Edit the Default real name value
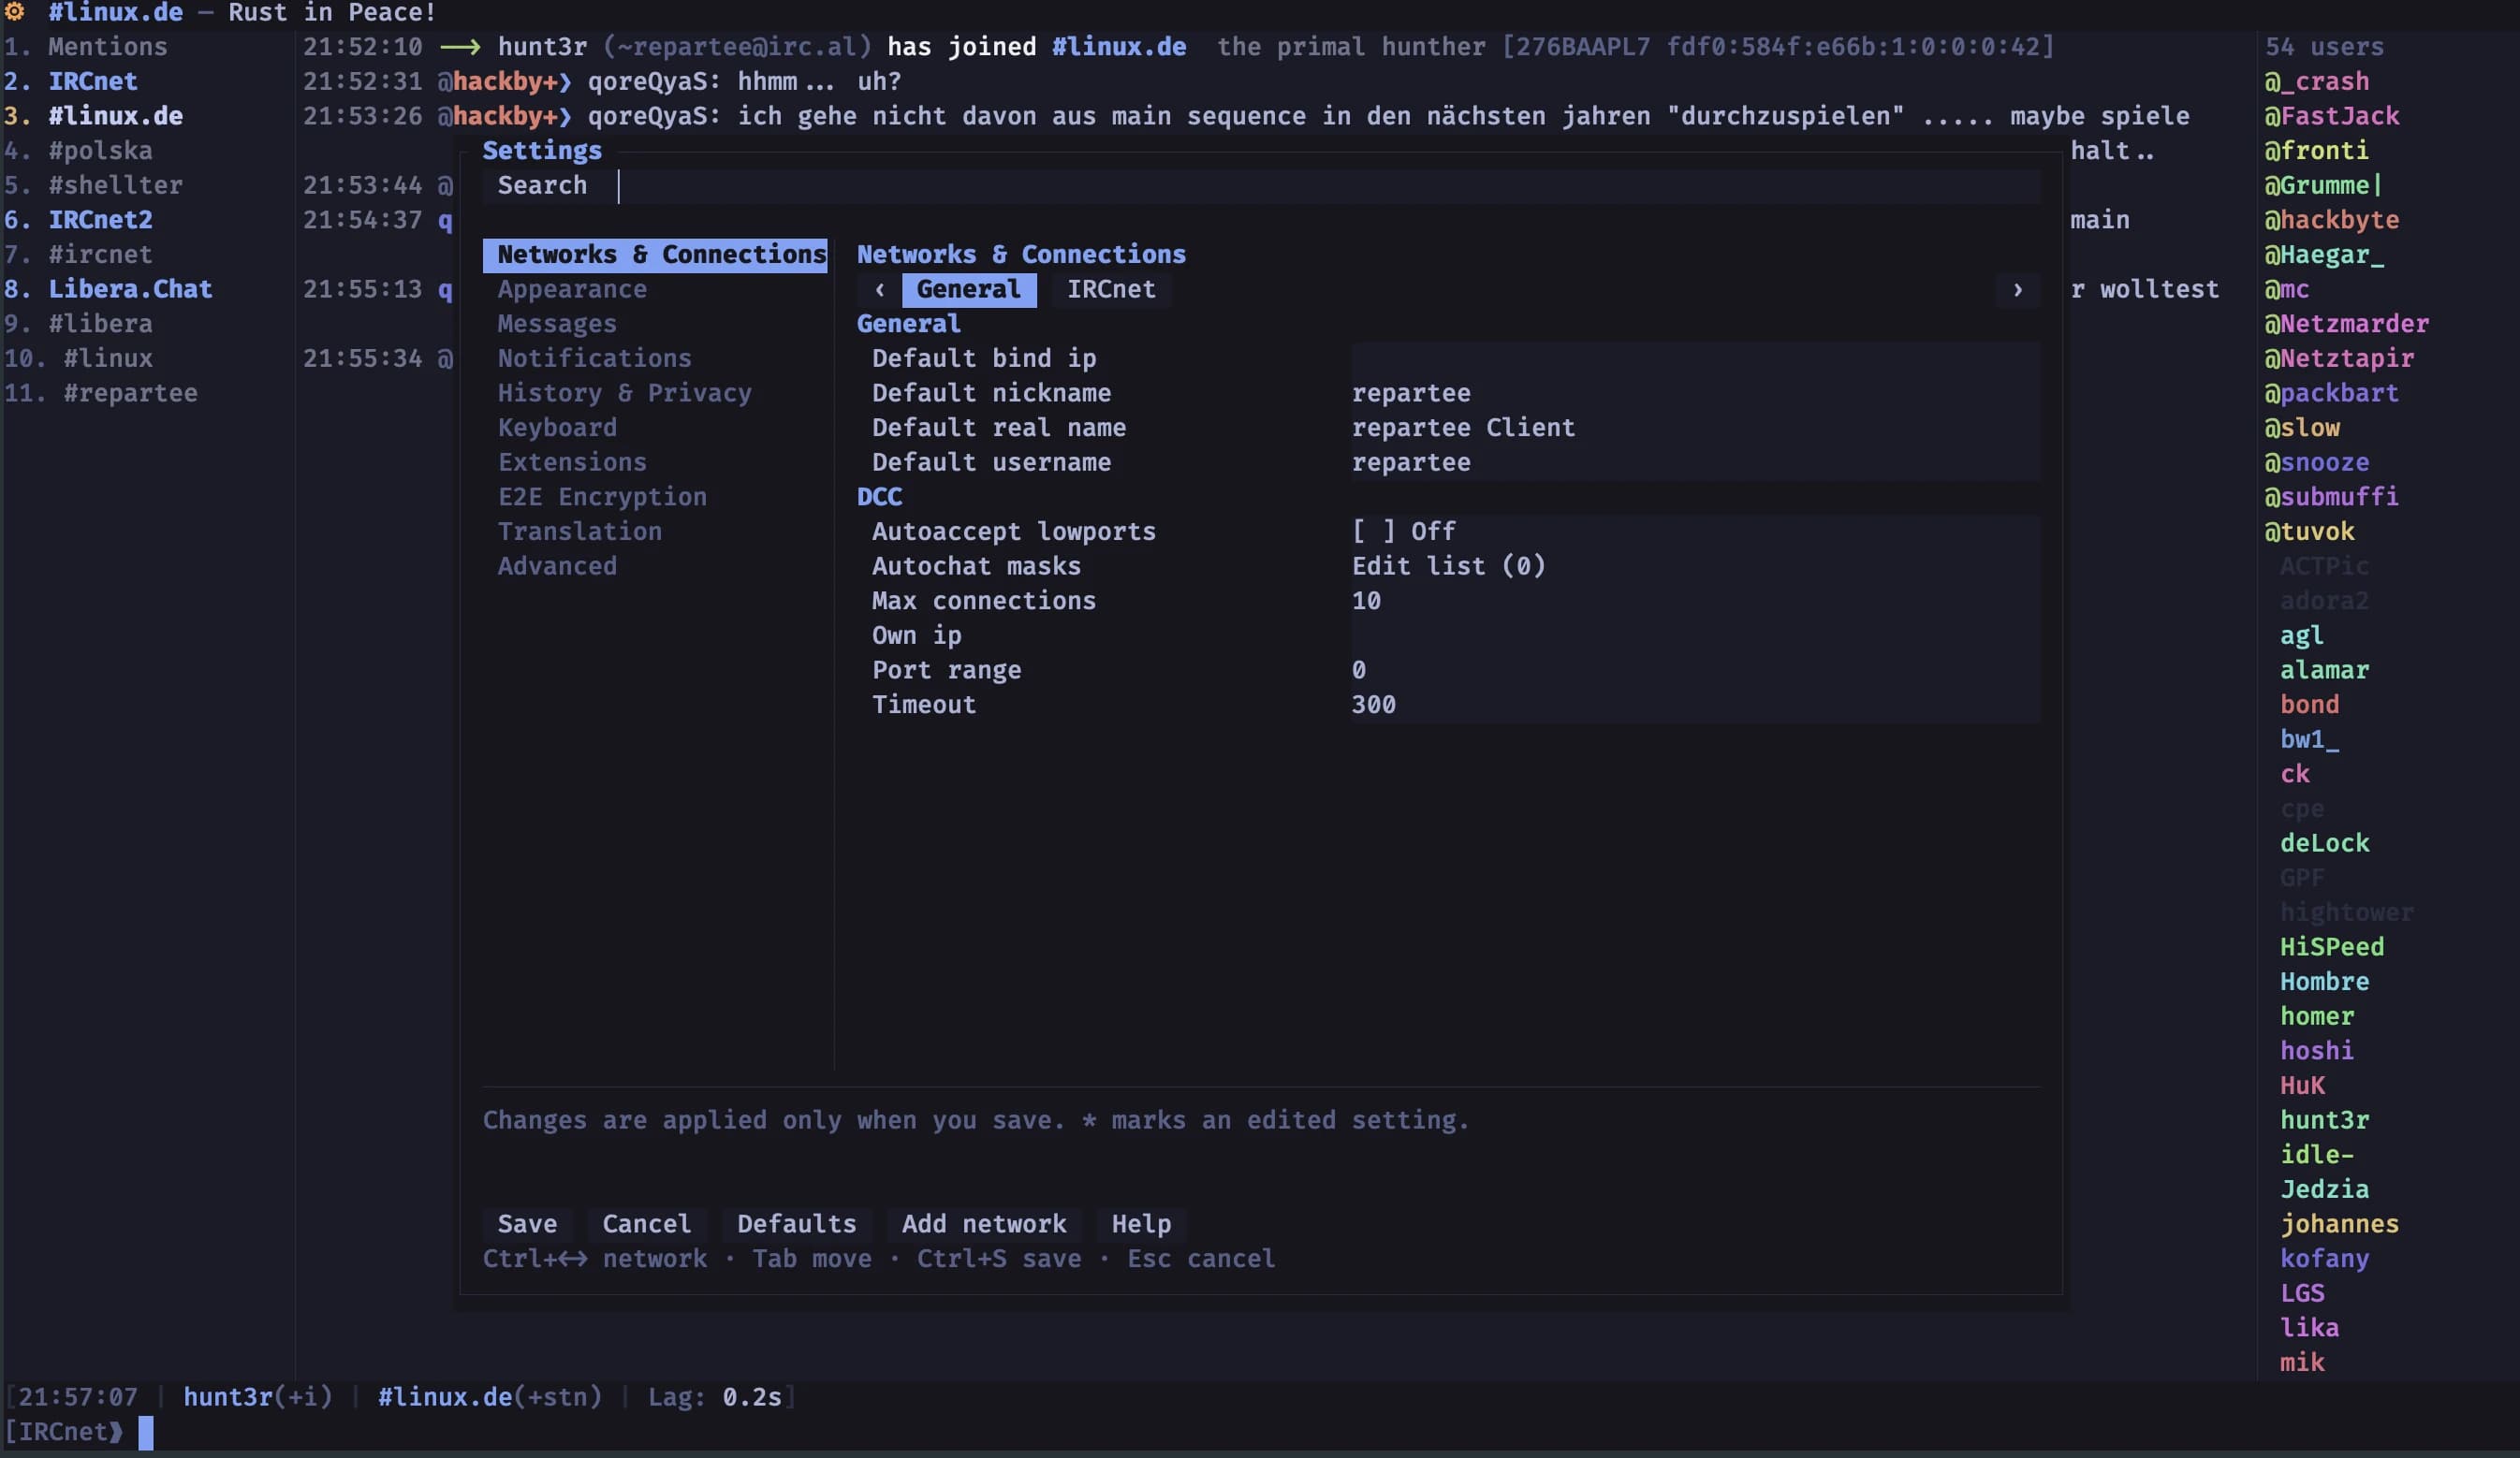The width and height of the screenshot is (2520, 1458). pos(1694,428)
